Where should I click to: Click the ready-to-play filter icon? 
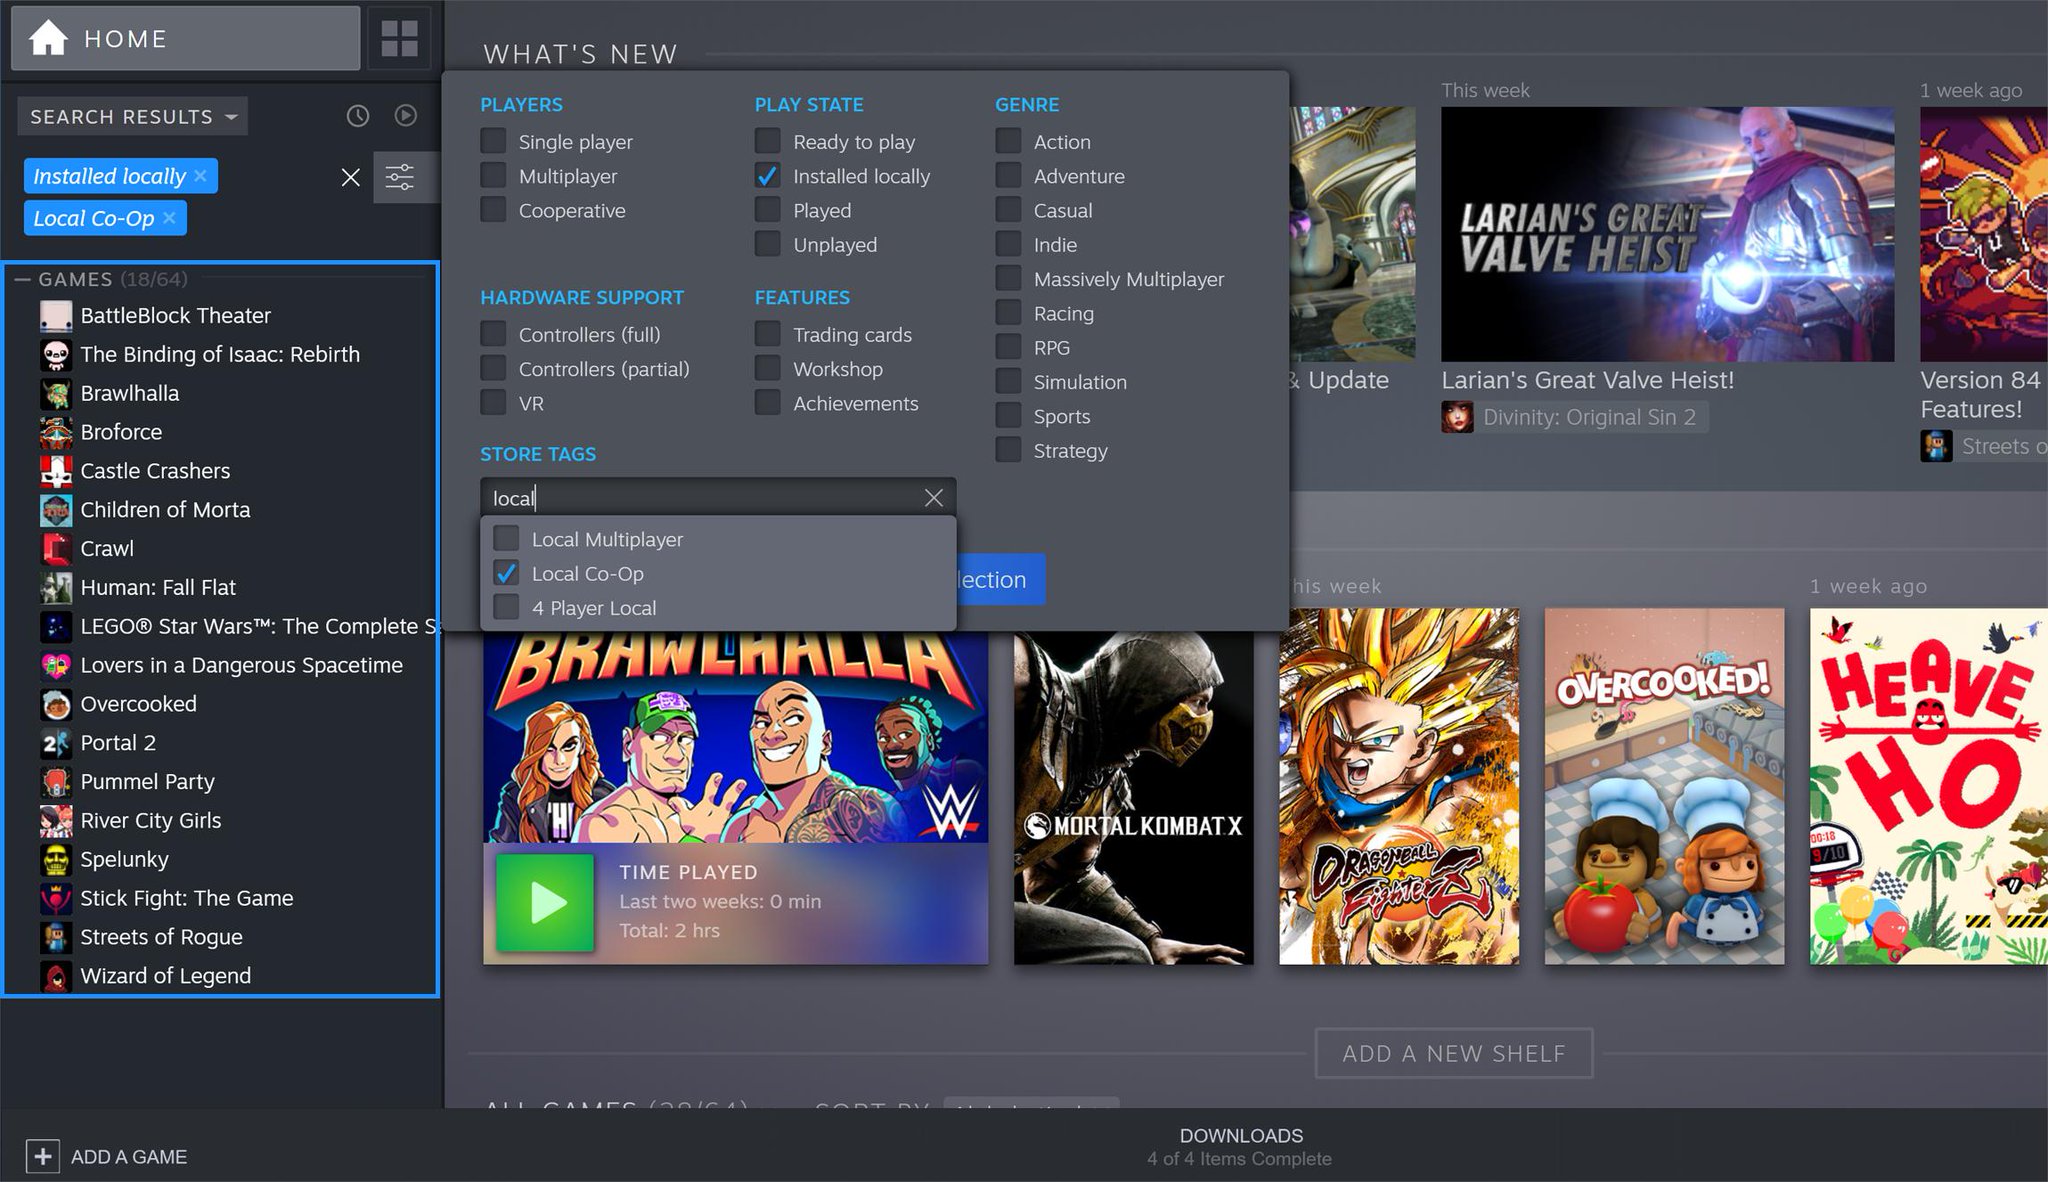tap(405, 116)
